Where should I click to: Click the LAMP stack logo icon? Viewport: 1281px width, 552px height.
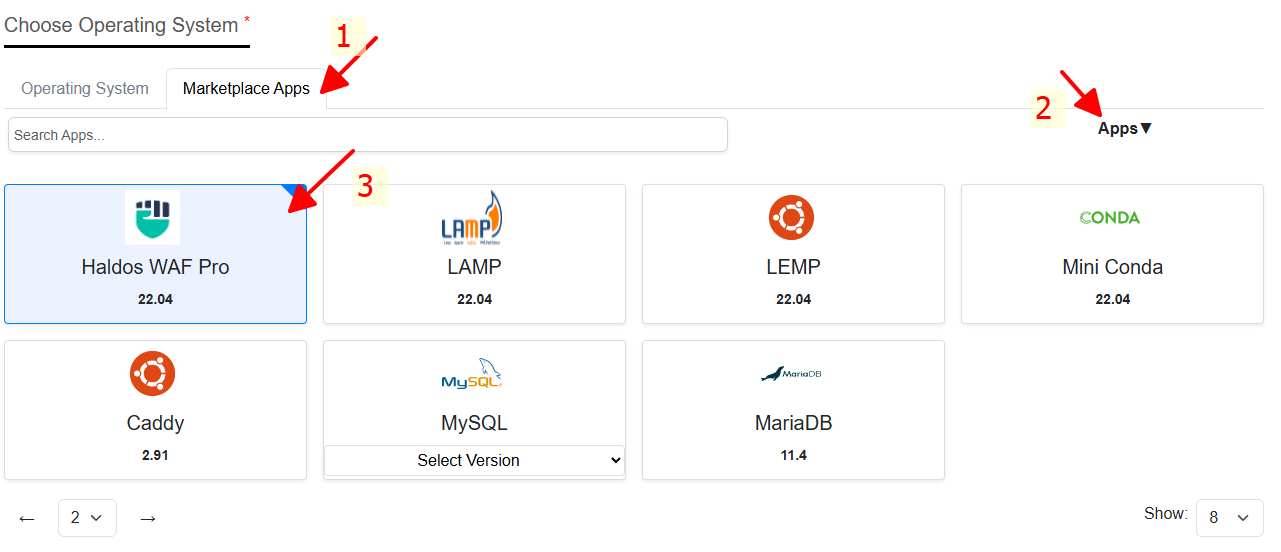tap(472, 218)
